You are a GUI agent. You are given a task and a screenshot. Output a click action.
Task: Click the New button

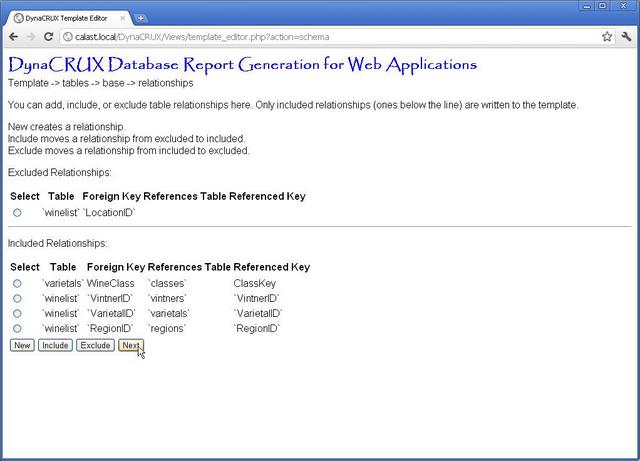click(22, 345)
